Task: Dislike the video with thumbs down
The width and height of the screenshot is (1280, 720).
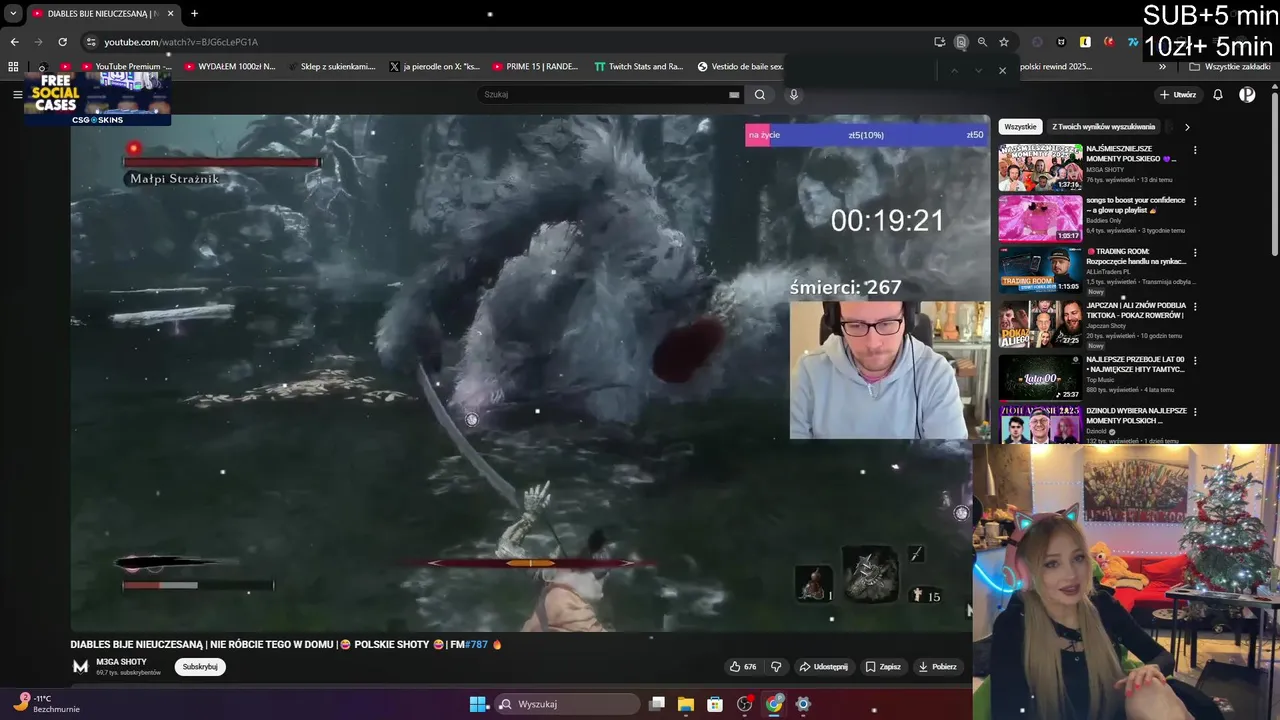Action: click(x=776, y=667)
